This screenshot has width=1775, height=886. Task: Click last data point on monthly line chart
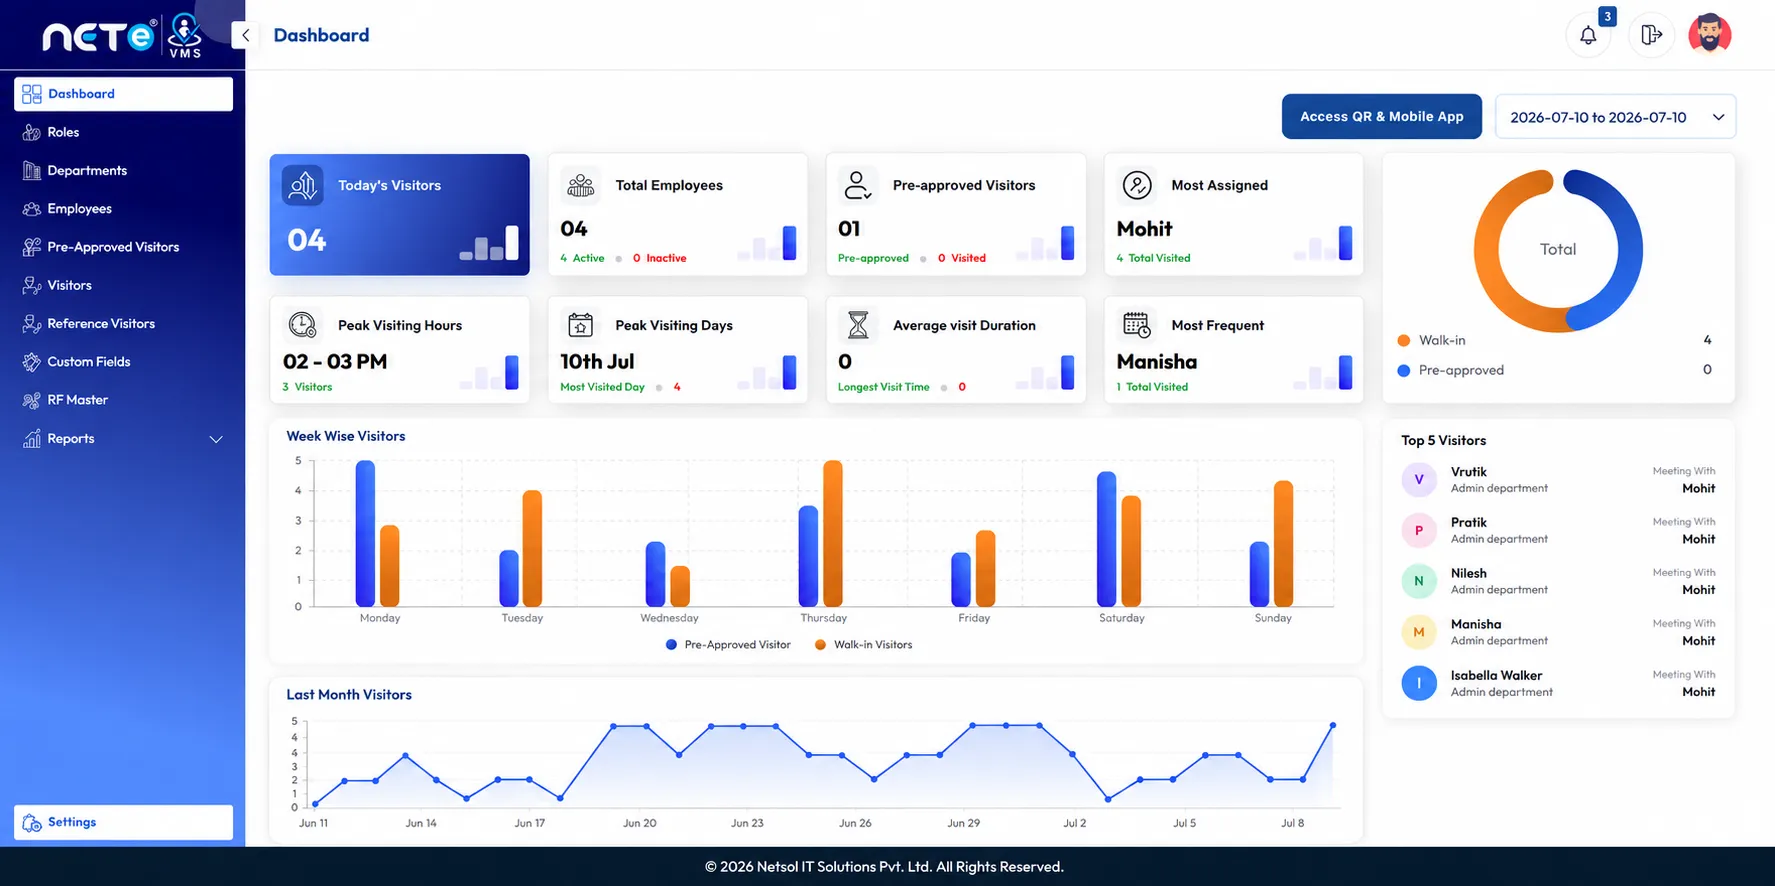1332,725
